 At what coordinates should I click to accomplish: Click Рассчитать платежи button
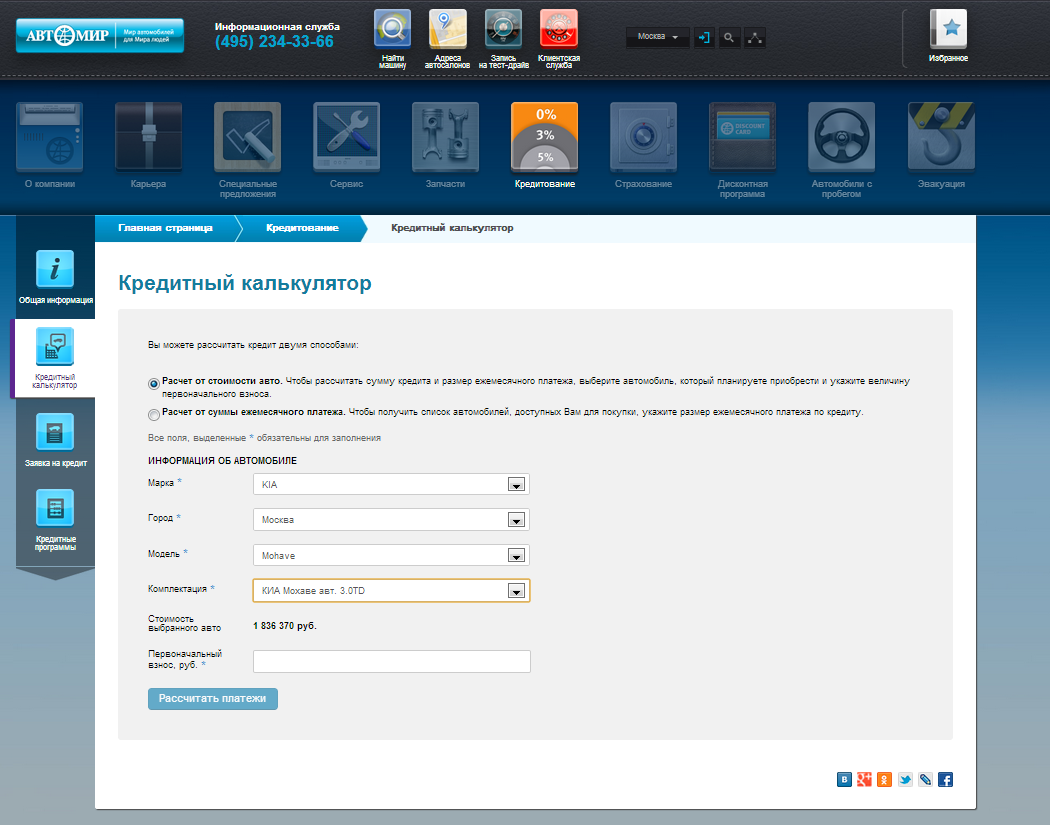(212, 698)
